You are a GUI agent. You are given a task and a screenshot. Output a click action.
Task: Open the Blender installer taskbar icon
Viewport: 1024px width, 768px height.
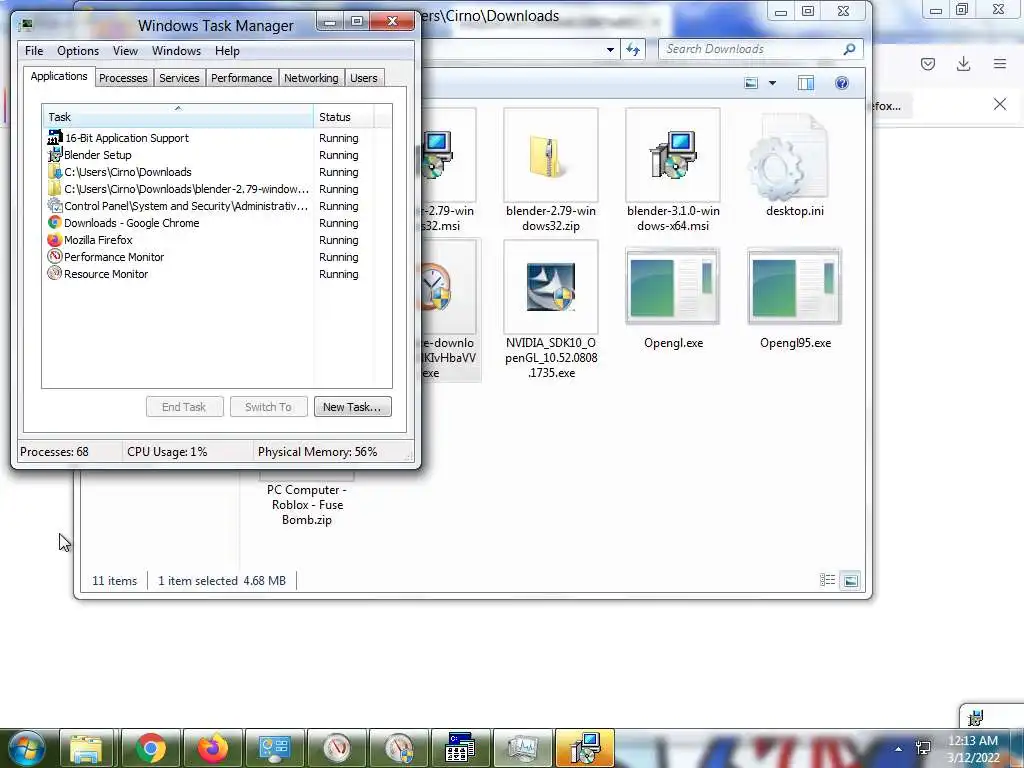pos(584,748)
